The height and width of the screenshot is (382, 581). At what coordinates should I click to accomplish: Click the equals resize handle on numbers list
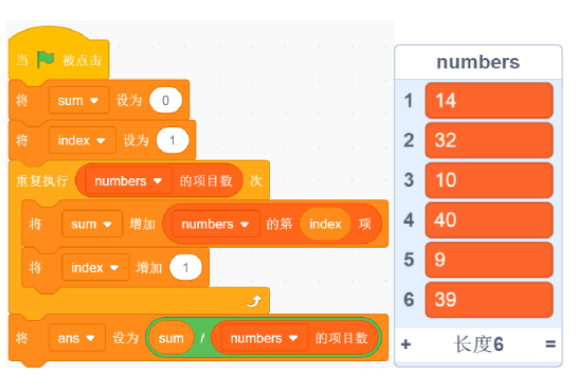click(x=550, y=344)
